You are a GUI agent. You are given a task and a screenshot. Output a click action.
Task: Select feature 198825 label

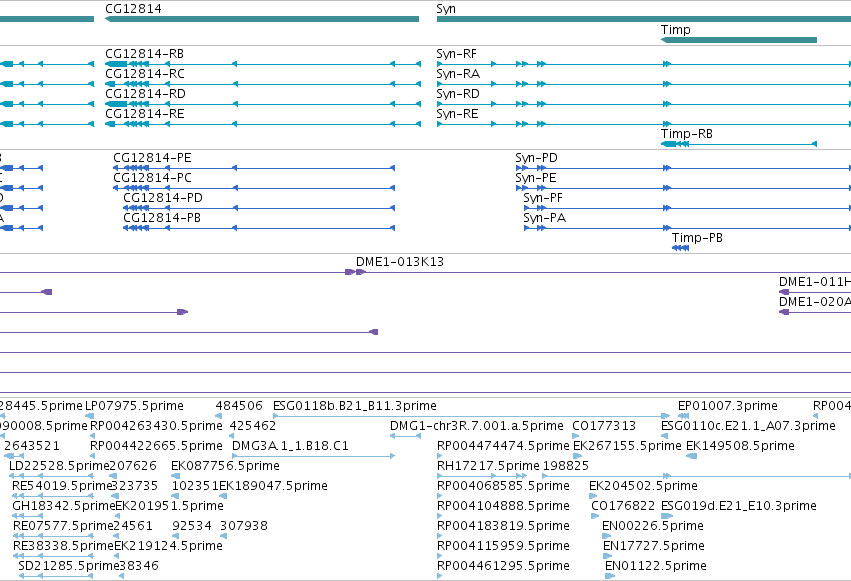pos(566,466)
